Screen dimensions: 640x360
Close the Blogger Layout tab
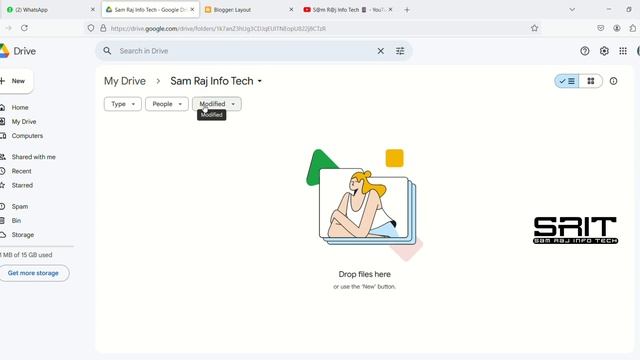(x=291, y=9)
